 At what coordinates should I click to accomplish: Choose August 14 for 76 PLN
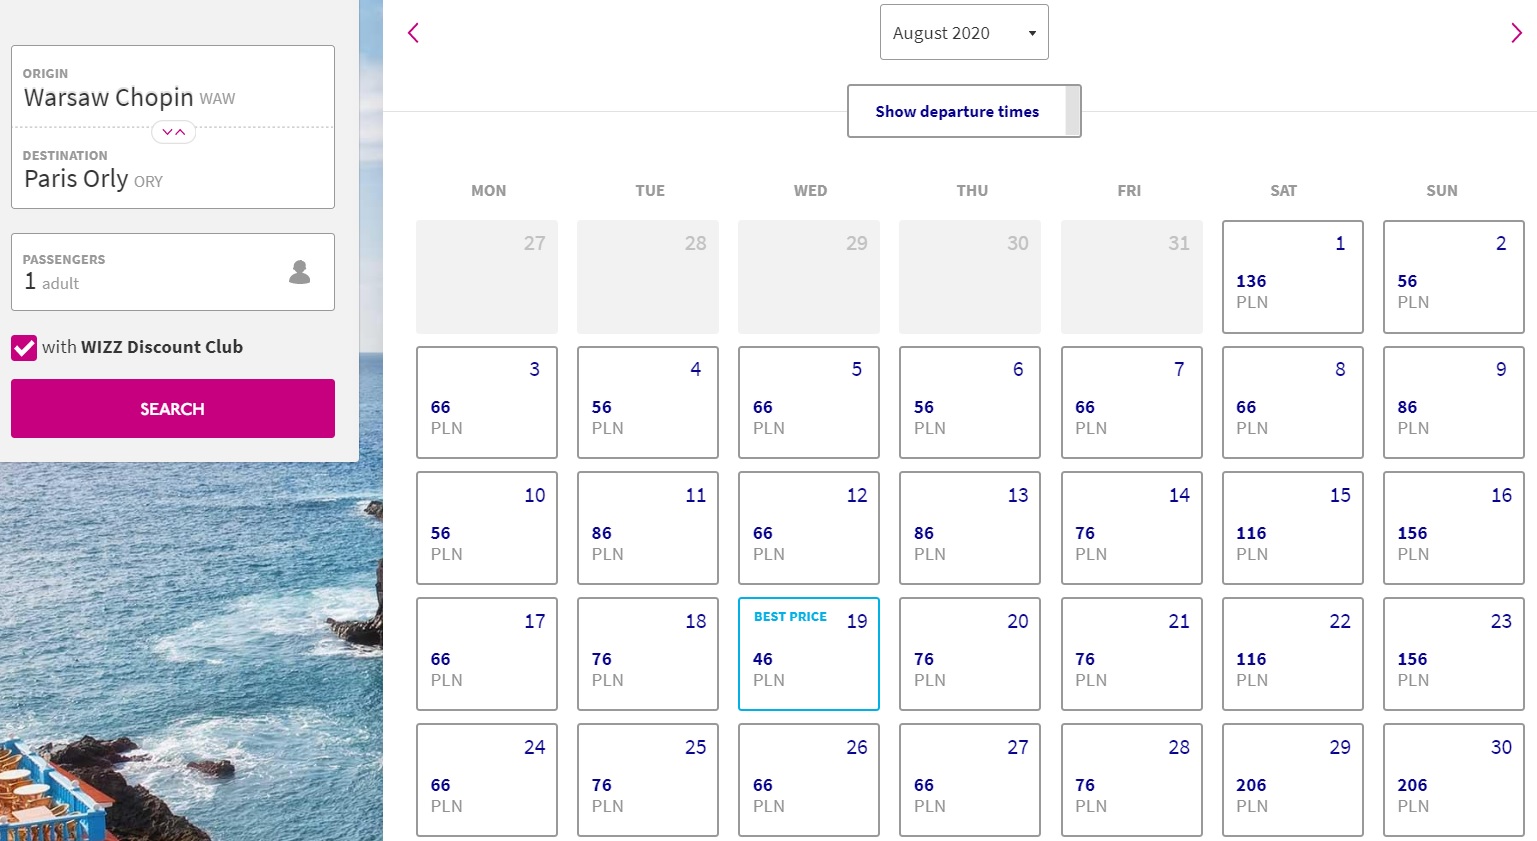[1131, 528]
